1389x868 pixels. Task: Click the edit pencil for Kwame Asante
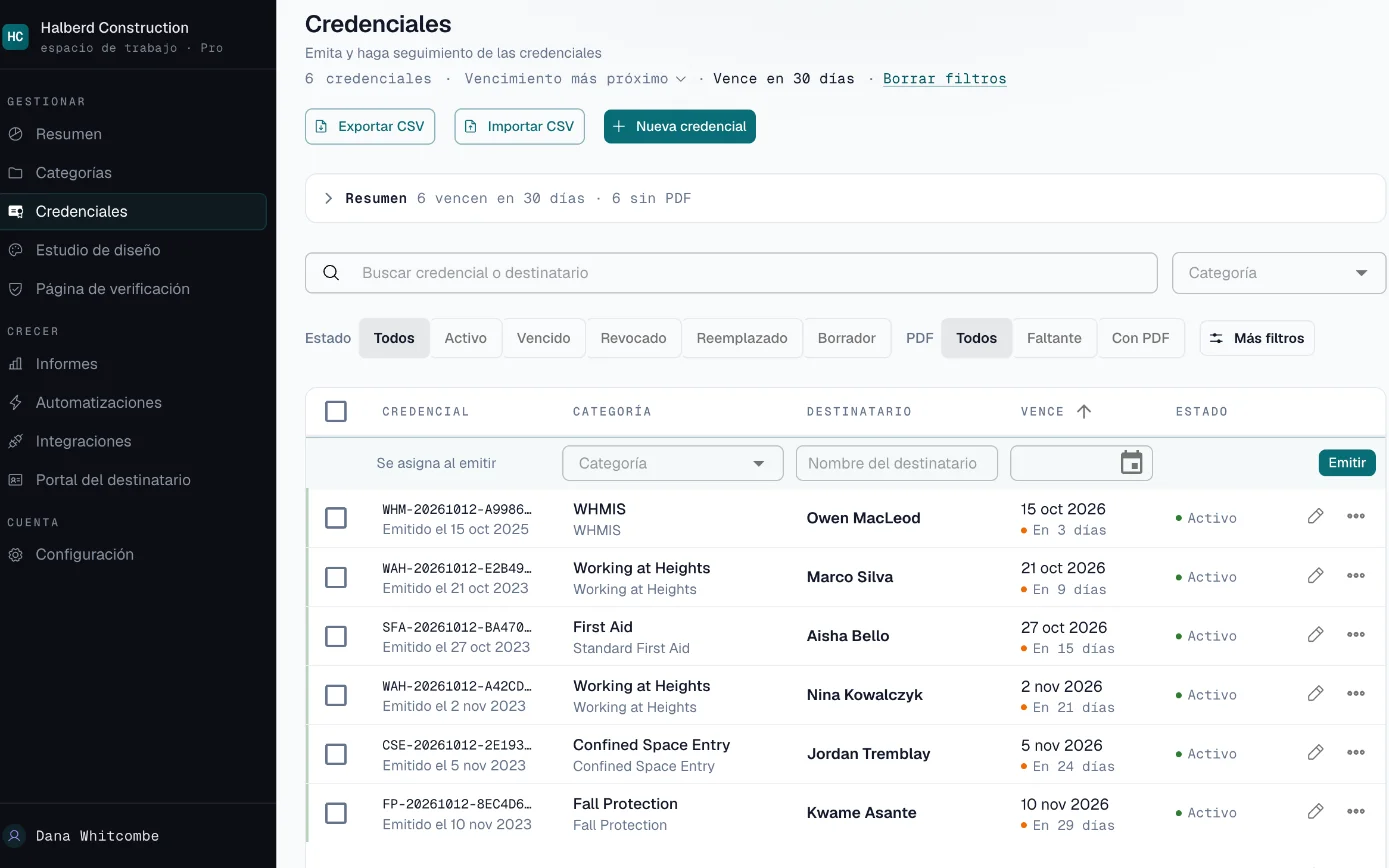(x=1315, y=811)
